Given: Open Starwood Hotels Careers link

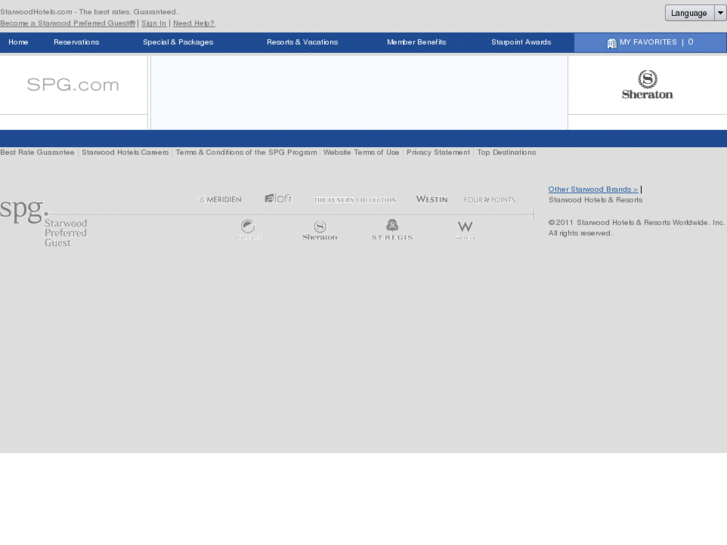Looking at the screenshot, I should click(x=125, y=152).
